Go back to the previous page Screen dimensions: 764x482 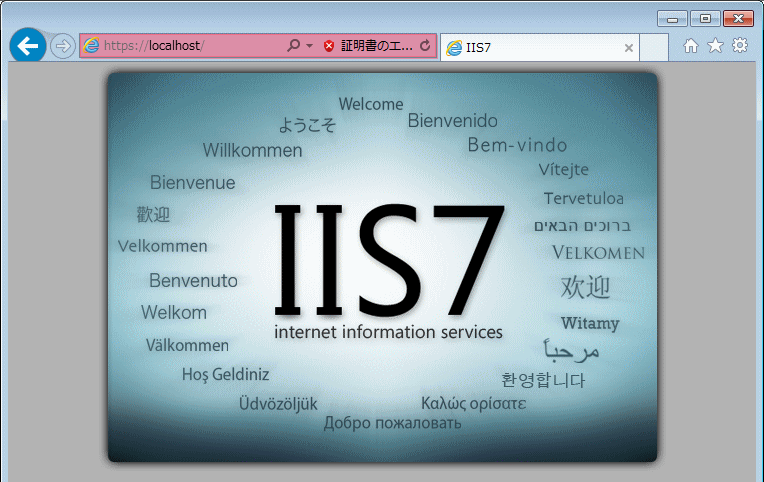27,46
